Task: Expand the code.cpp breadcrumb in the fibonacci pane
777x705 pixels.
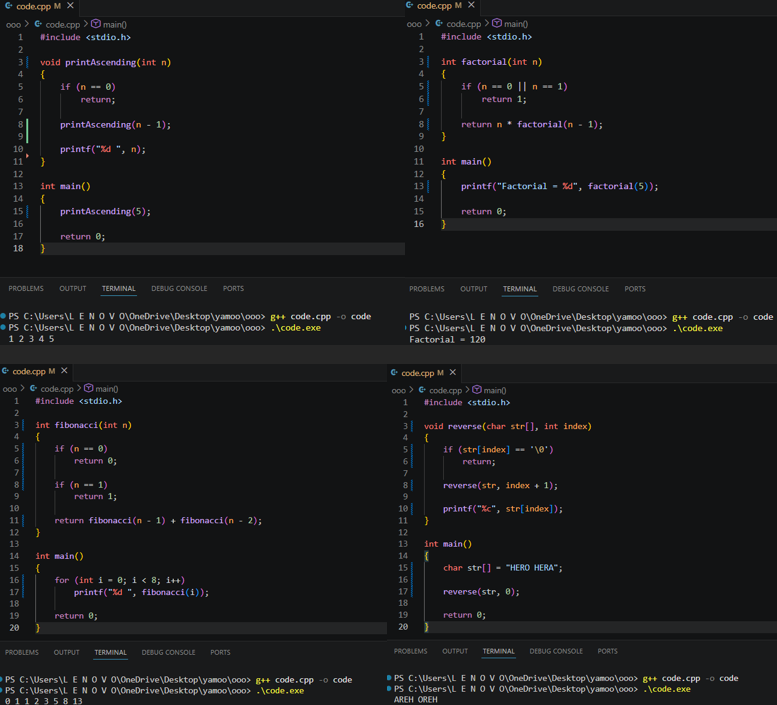Action: click(57, 389)
